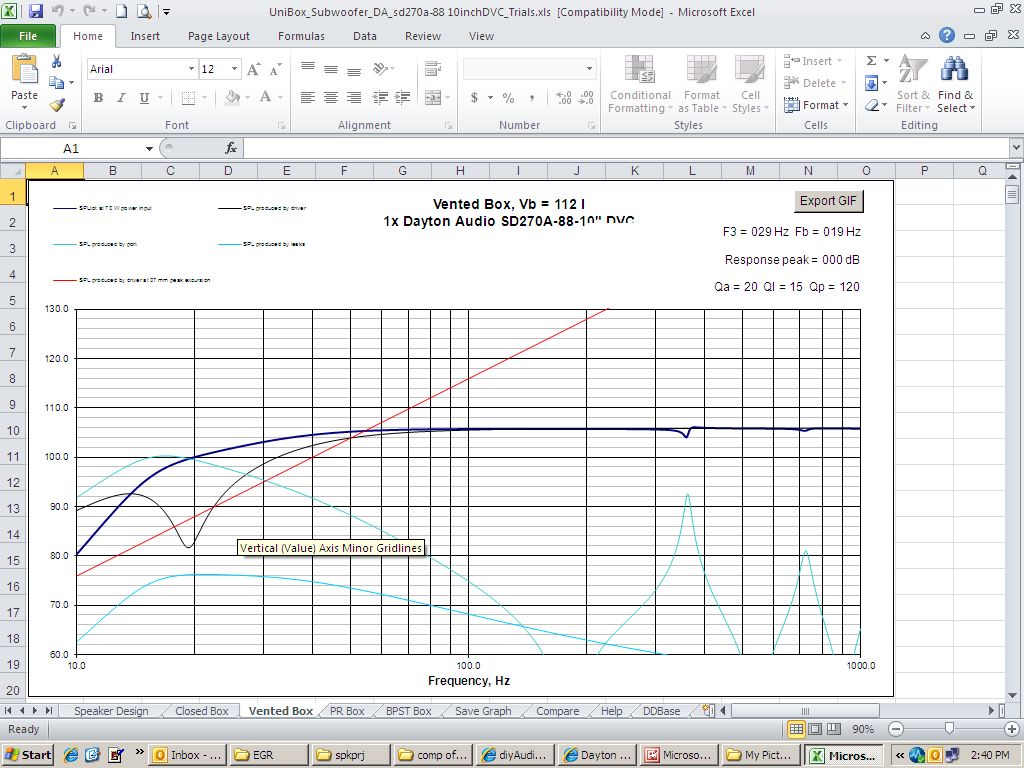Click the Decrease Font Size icon
This screenshot has width=1024, height=768.
click(x=276, y=69)
